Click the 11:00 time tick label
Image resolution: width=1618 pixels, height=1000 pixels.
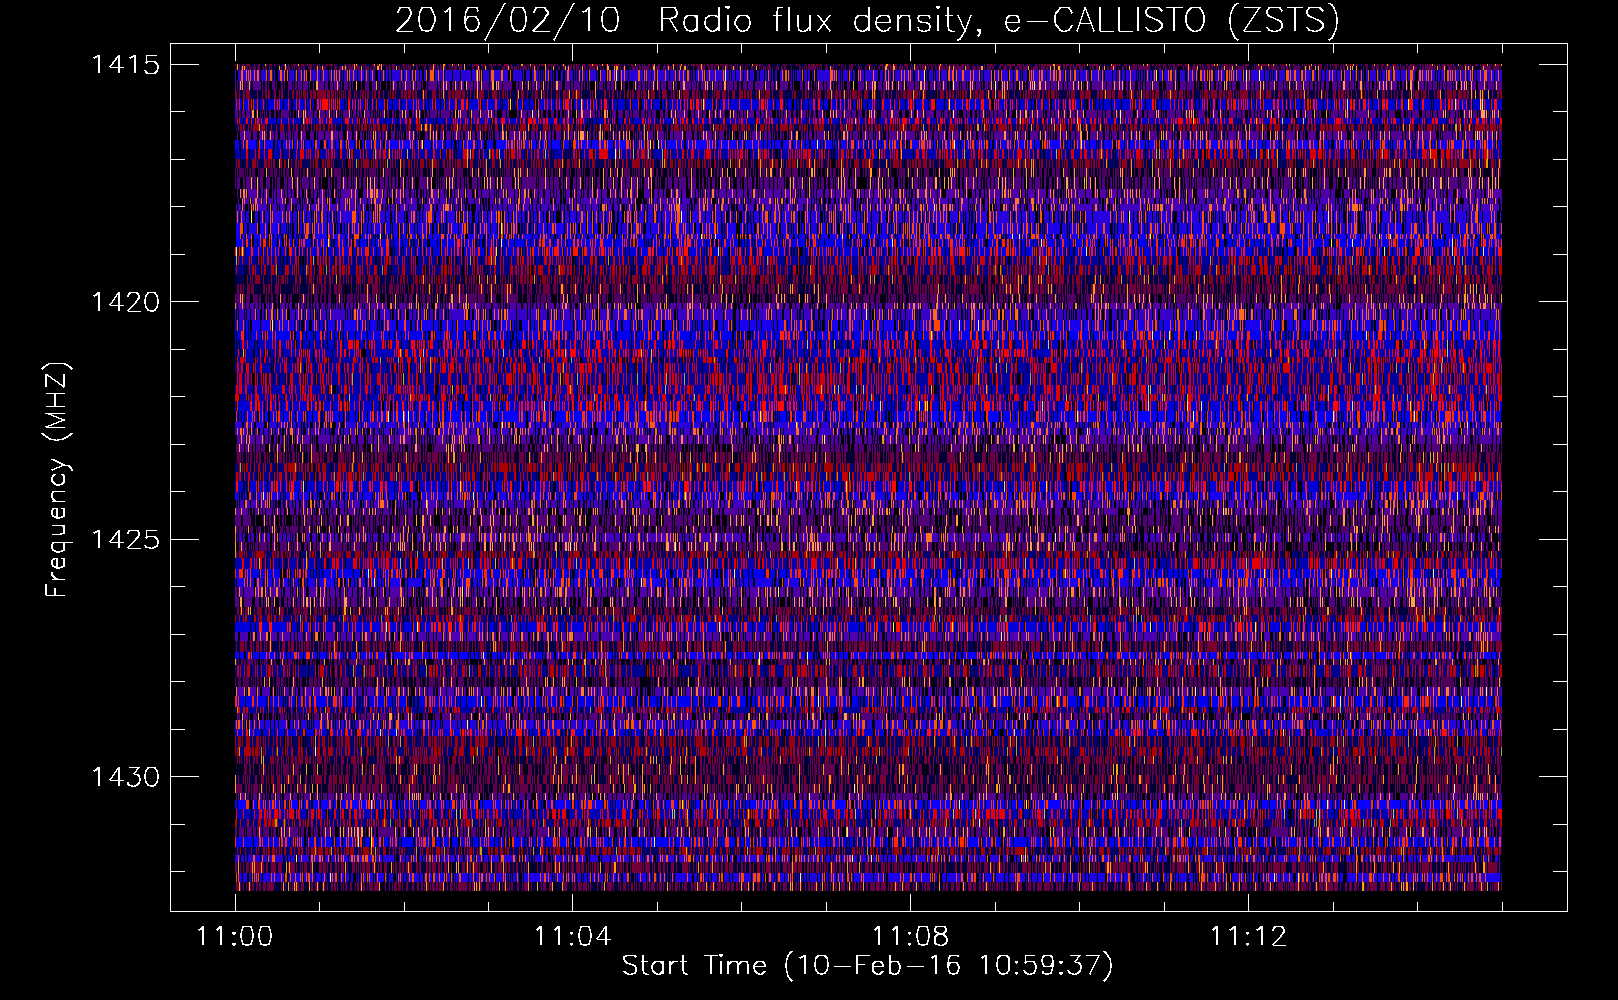coord(236,937)
